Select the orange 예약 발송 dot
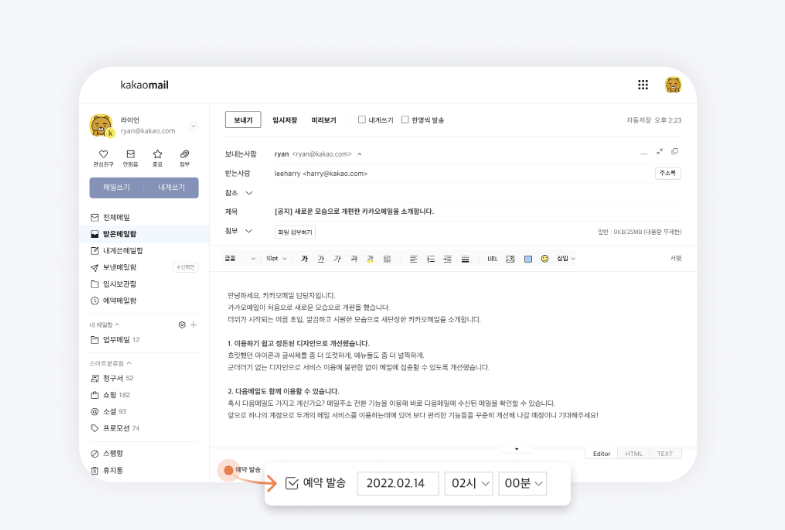The height and width of the screenshot is (530, 785). point(228,469)
